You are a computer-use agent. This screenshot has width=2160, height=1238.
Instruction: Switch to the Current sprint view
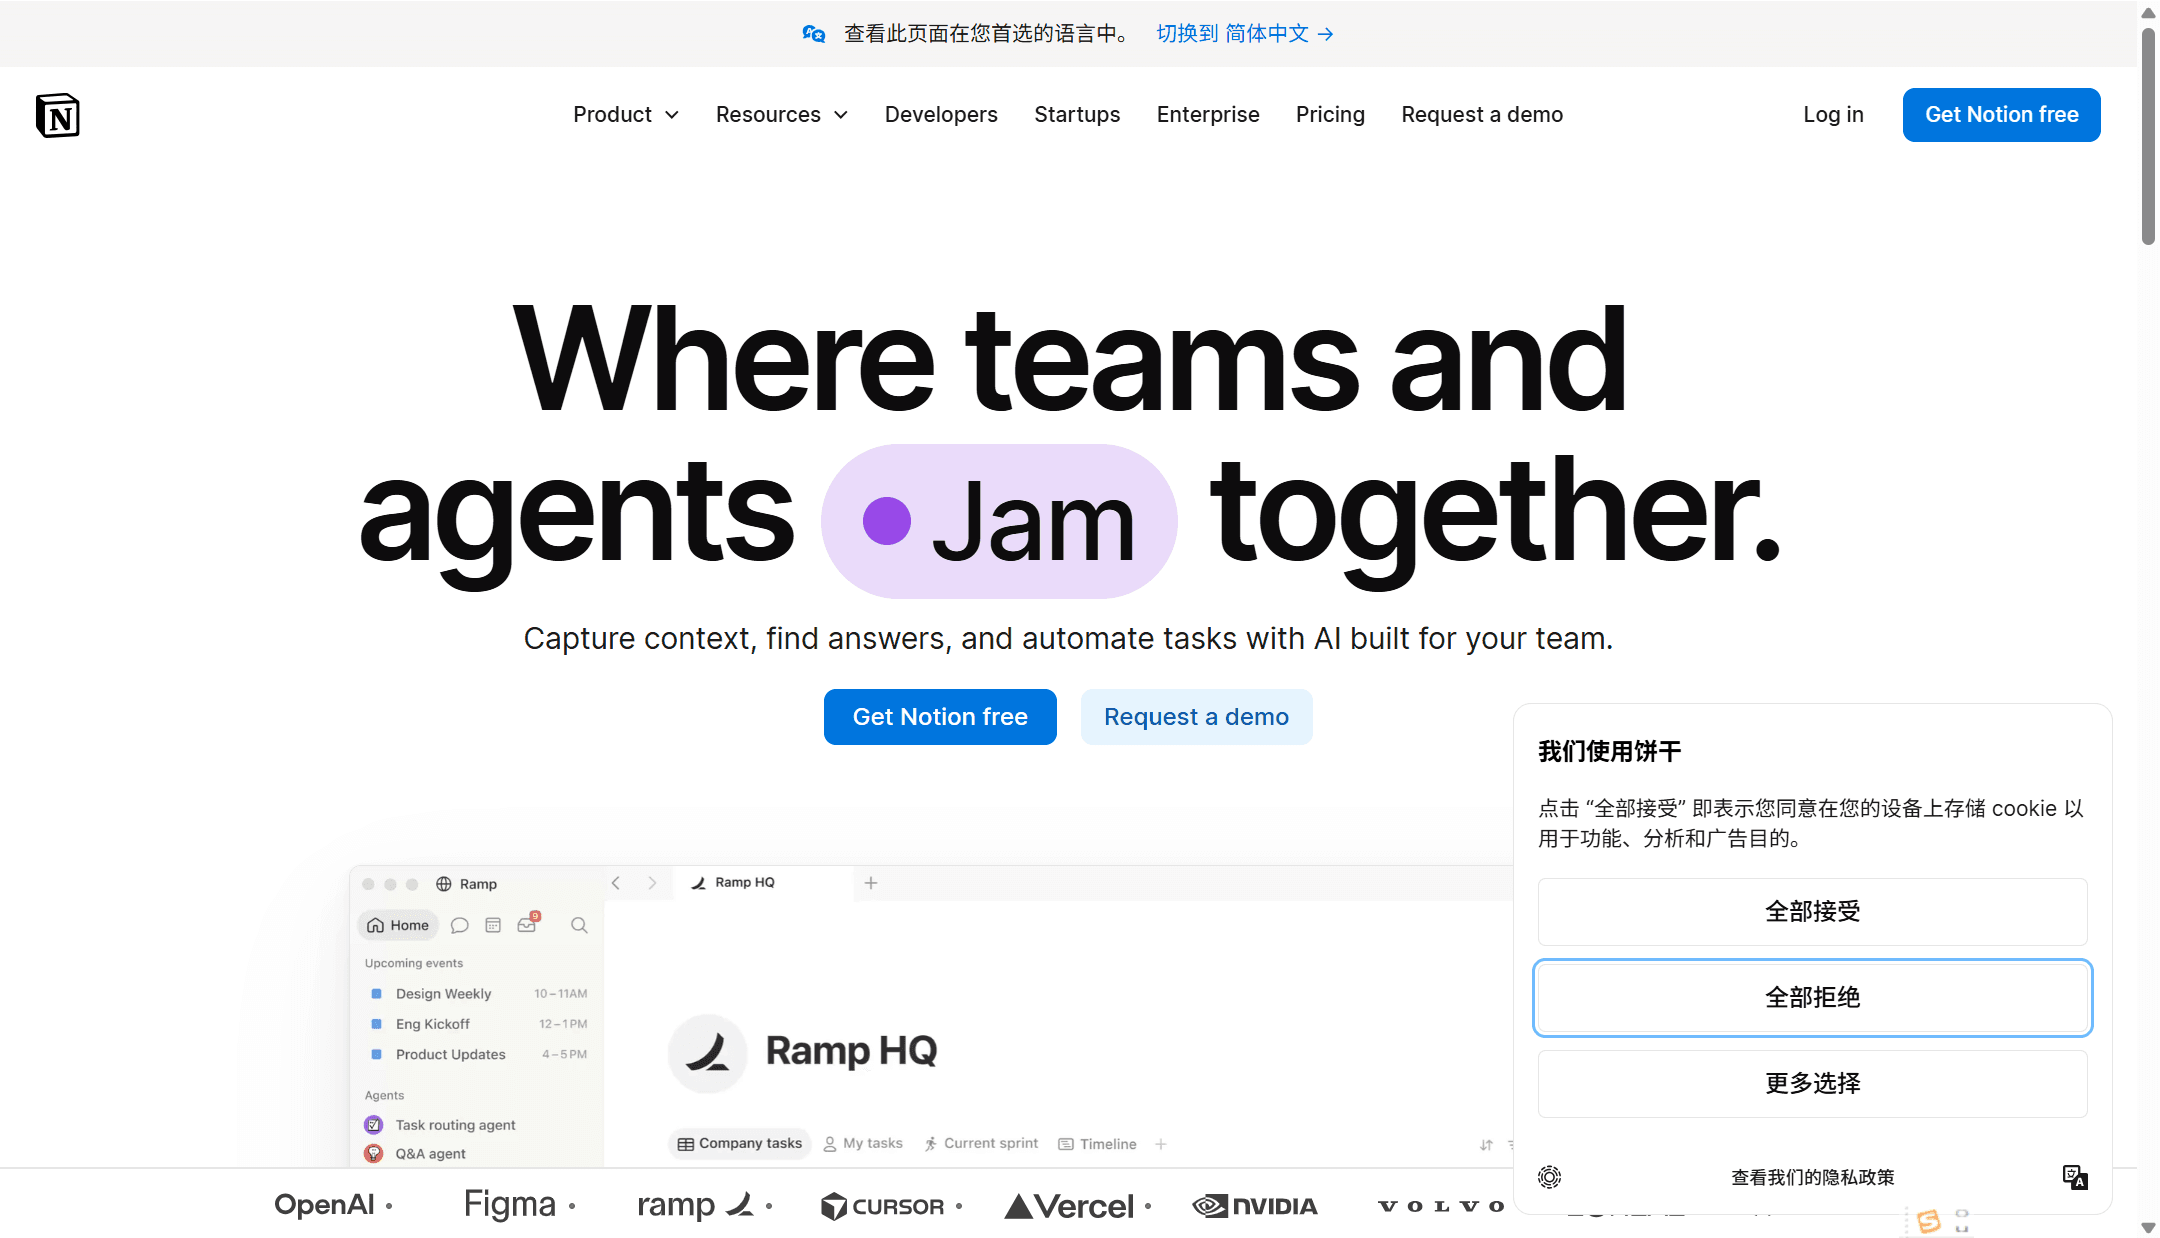tap(981, 1144)
